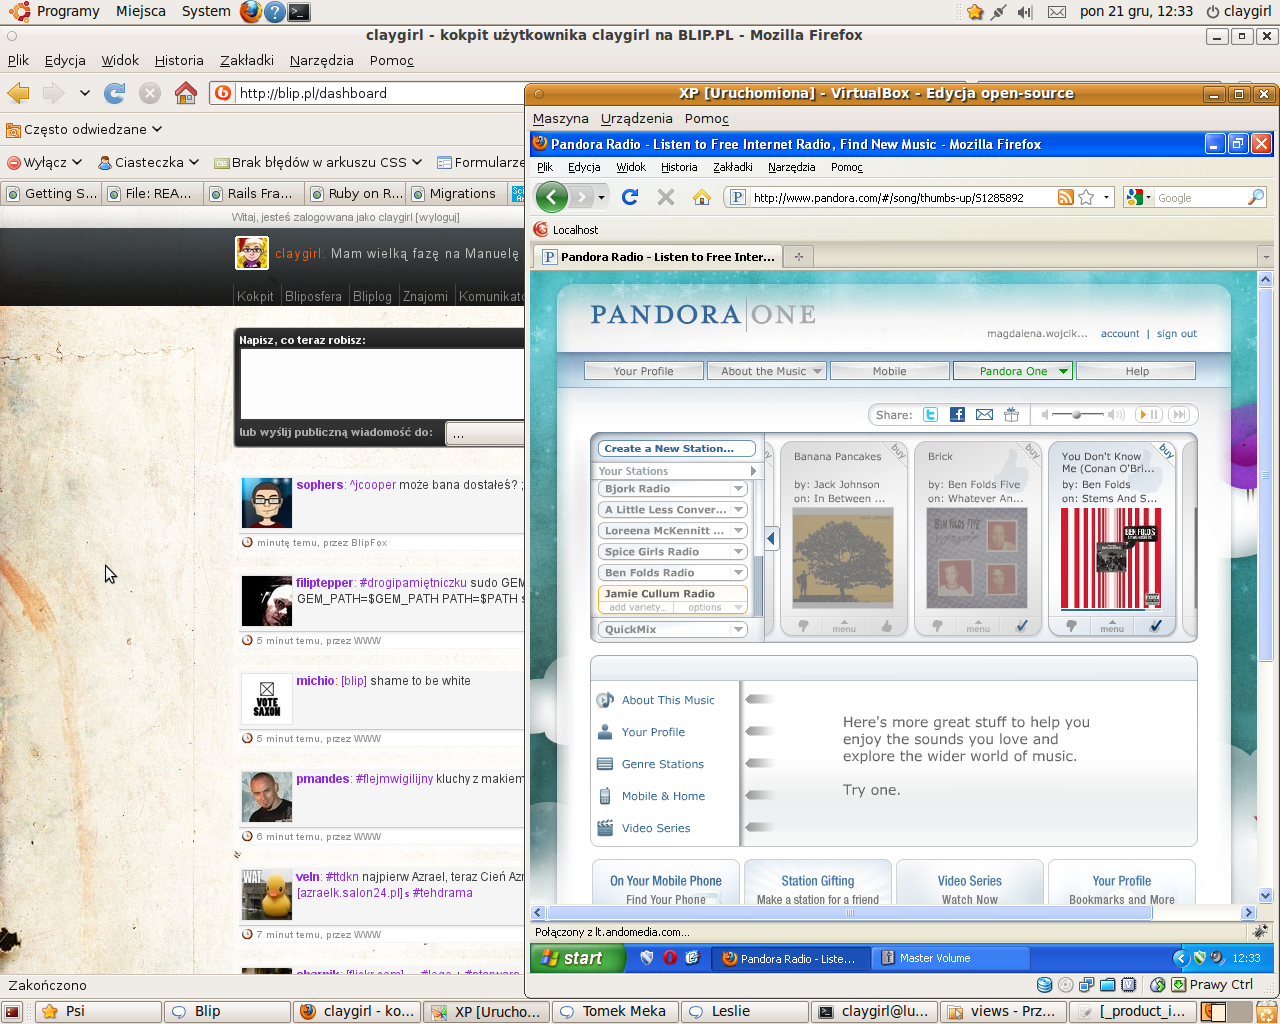Viewport: 1280px width, 1024px height.
Task: Open Historia menu in XP Firefox
Action: coord(679,167)
